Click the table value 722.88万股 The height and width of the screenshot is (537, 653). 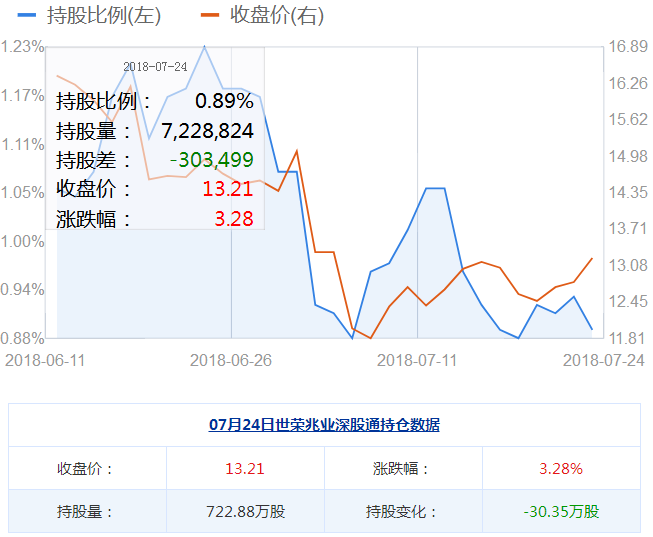(246, 512)
